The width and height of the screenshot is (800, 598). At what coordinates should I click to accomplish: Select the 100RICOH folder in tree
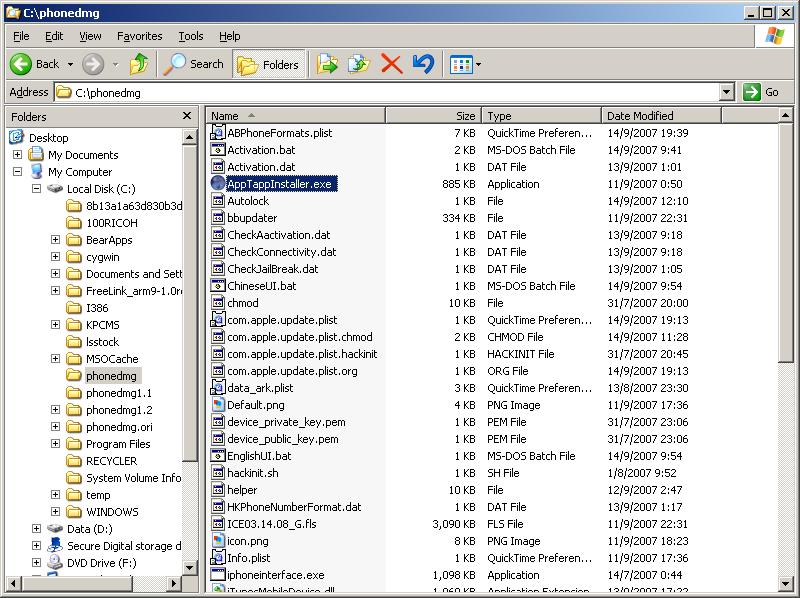112,223
